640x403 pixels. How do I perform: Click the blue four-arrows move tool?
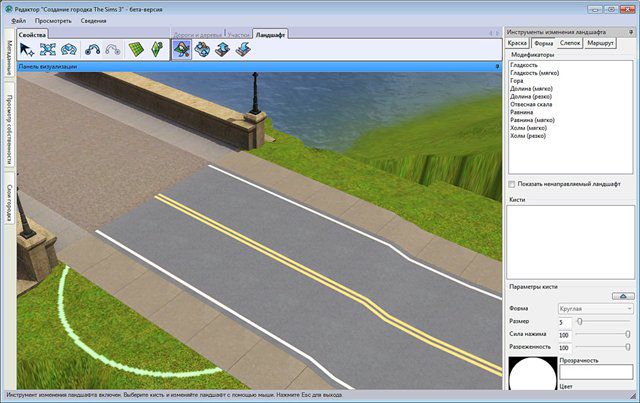[48, 49]
